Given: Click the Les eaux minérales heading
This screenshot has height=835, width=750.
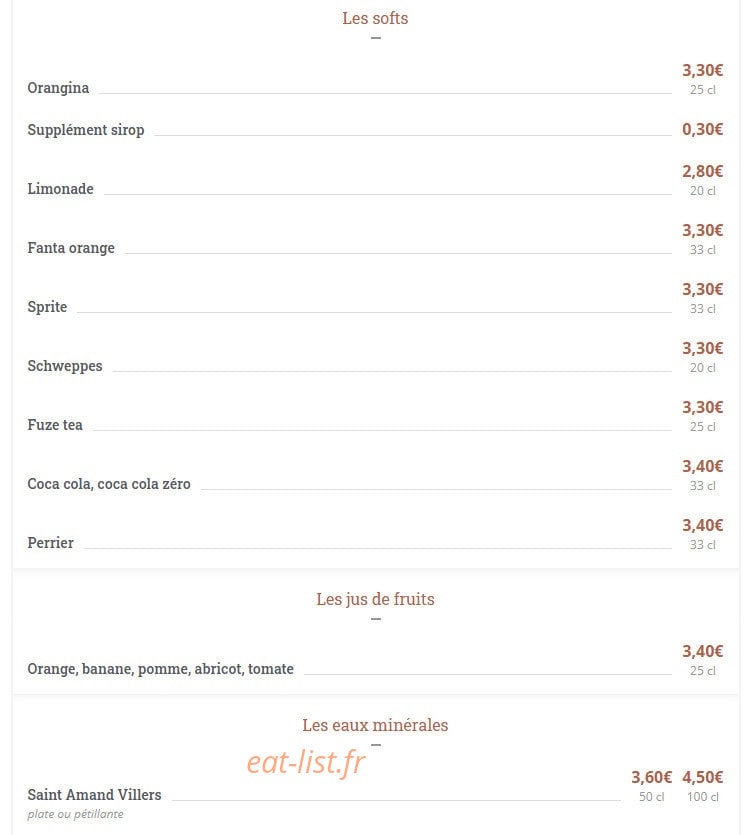Looking at the screenshot, I should (x=375, y=725).
